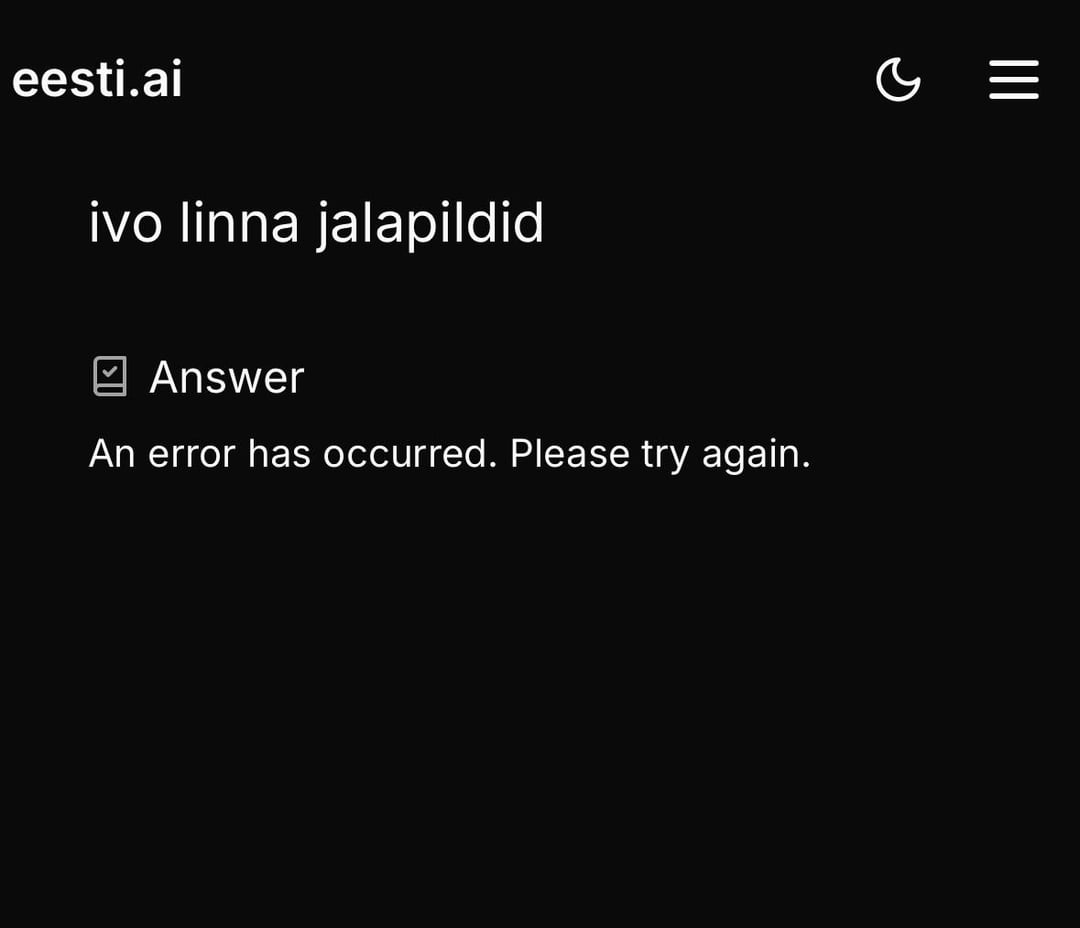Click the Answer checklist book icon
Screen dimensions: 1080x928
point(110,377)
